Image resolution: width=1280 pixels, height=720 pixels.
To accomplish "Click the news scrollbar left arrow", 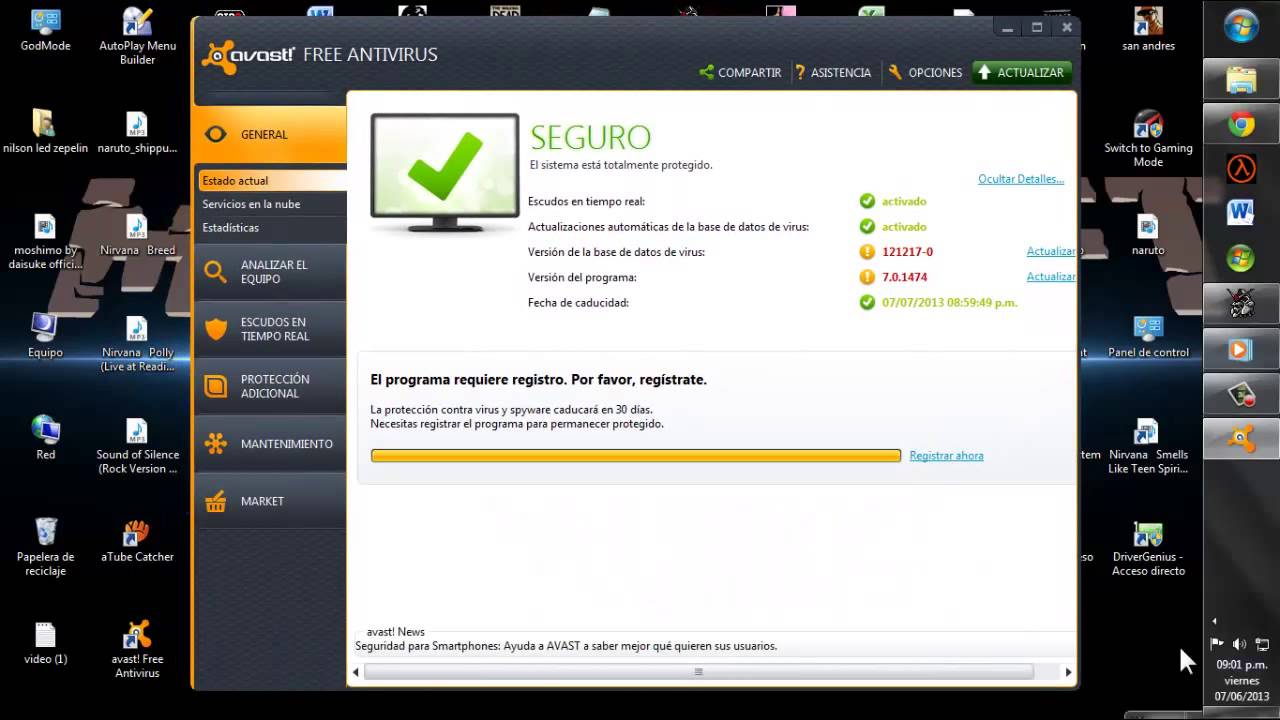I will point(357,672).
